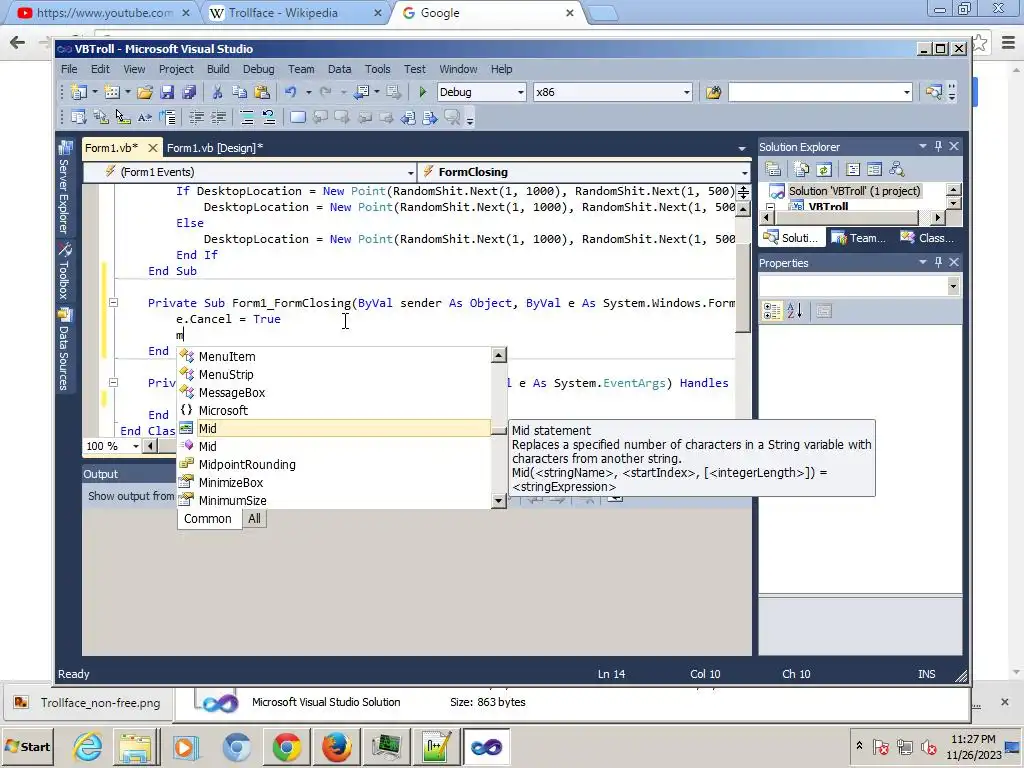
Task: Open the File menu
Action: [69, 69]
